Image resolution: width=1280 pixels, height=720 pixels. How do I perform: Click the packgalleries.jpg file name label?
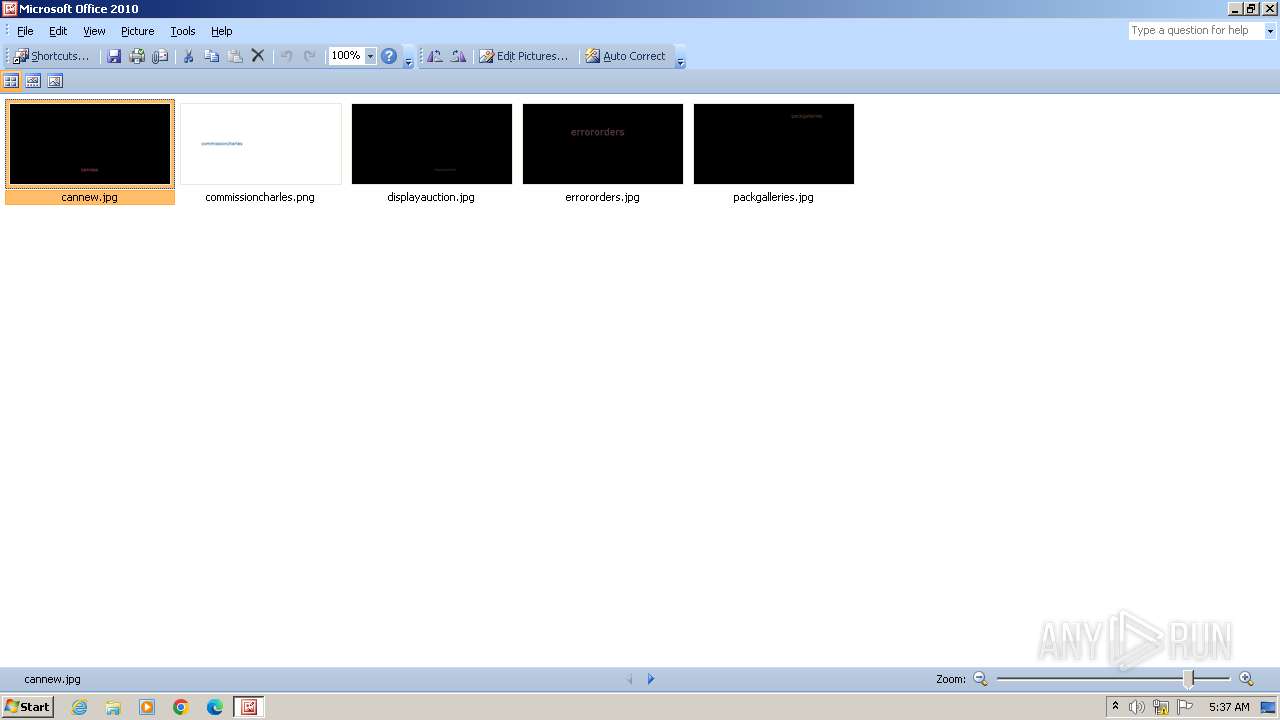click(x=773, y=197)
